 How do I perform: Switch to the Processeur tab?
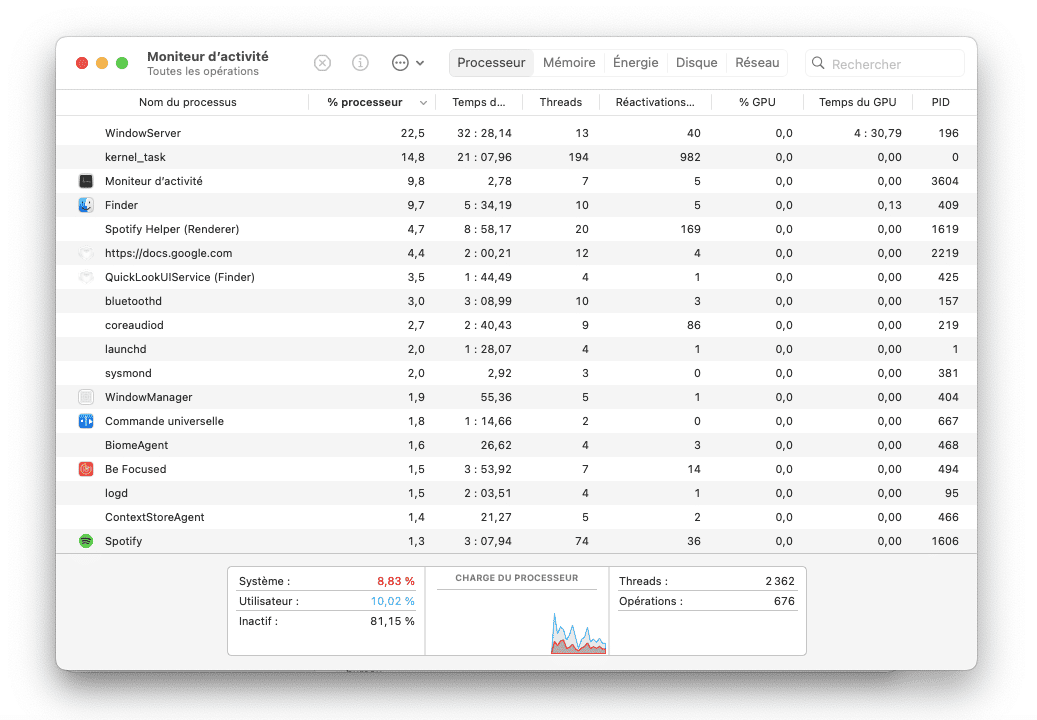click(x=491, y=63)
